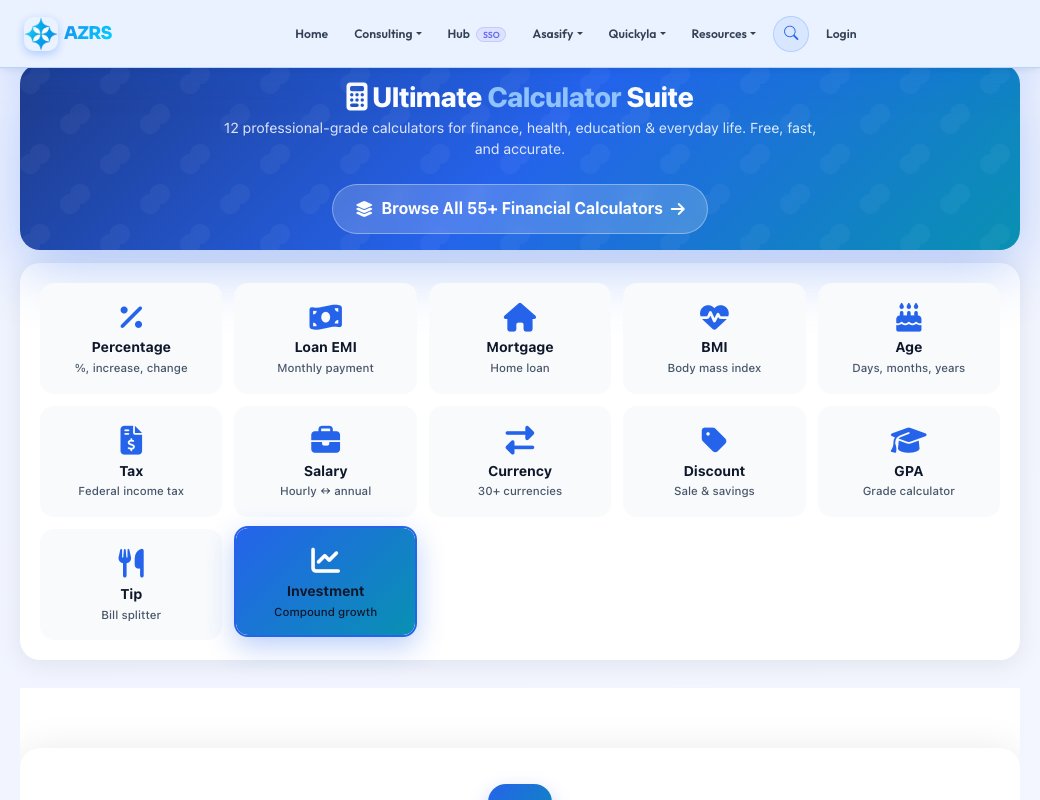The width and height of the screenshot is (1040, 800).
Task: Click the Login link
Action: (x=841, y=34)
